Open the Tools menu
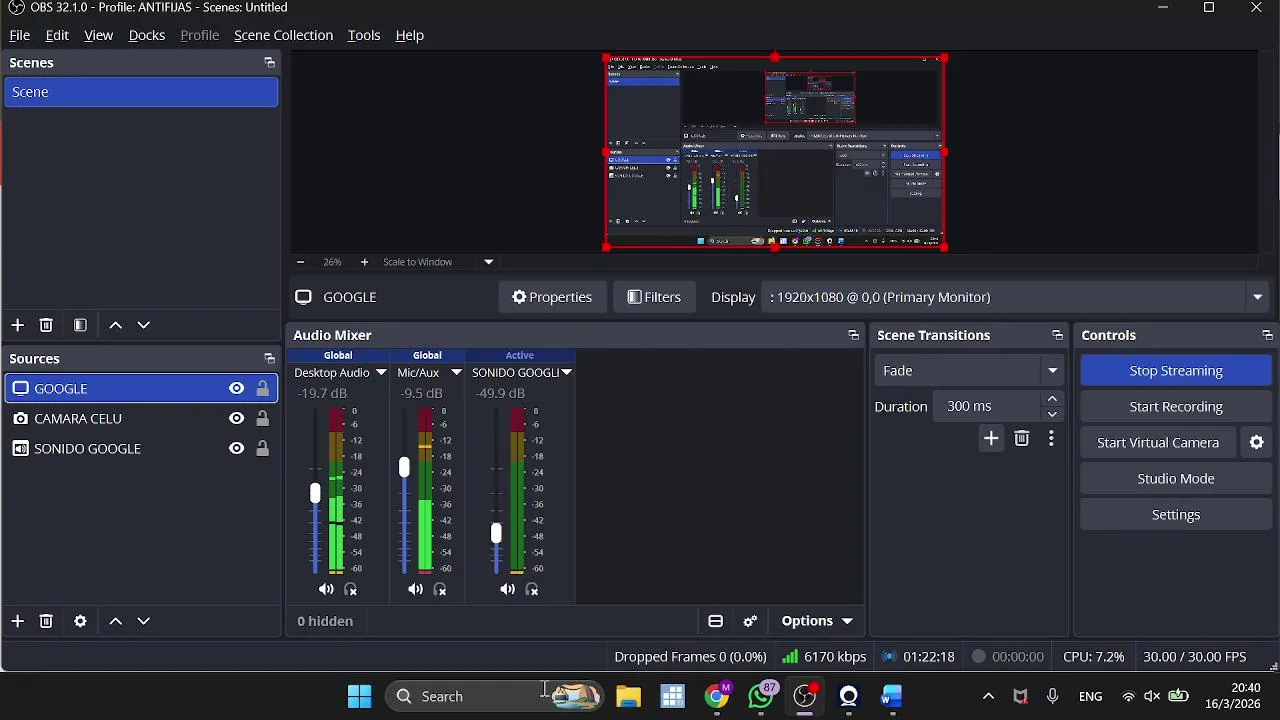Screen dimensions: 1280x720 pos(364,35)
